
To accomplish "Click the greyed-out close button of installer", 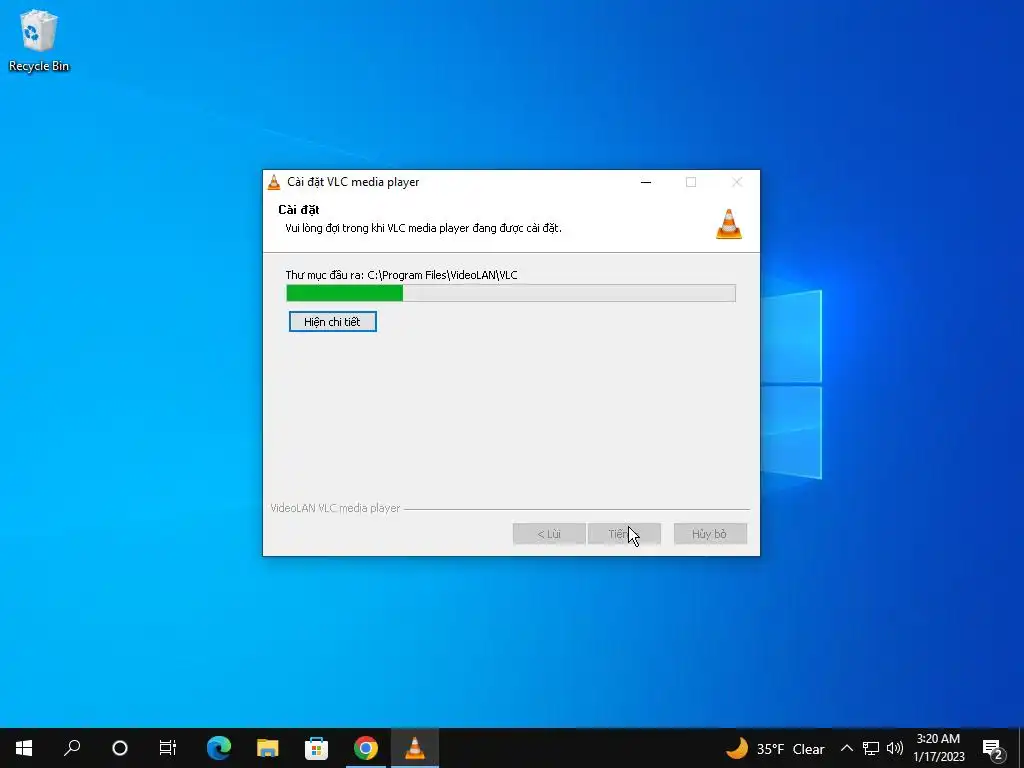I will pyautogui.click(x=737, y=182).
